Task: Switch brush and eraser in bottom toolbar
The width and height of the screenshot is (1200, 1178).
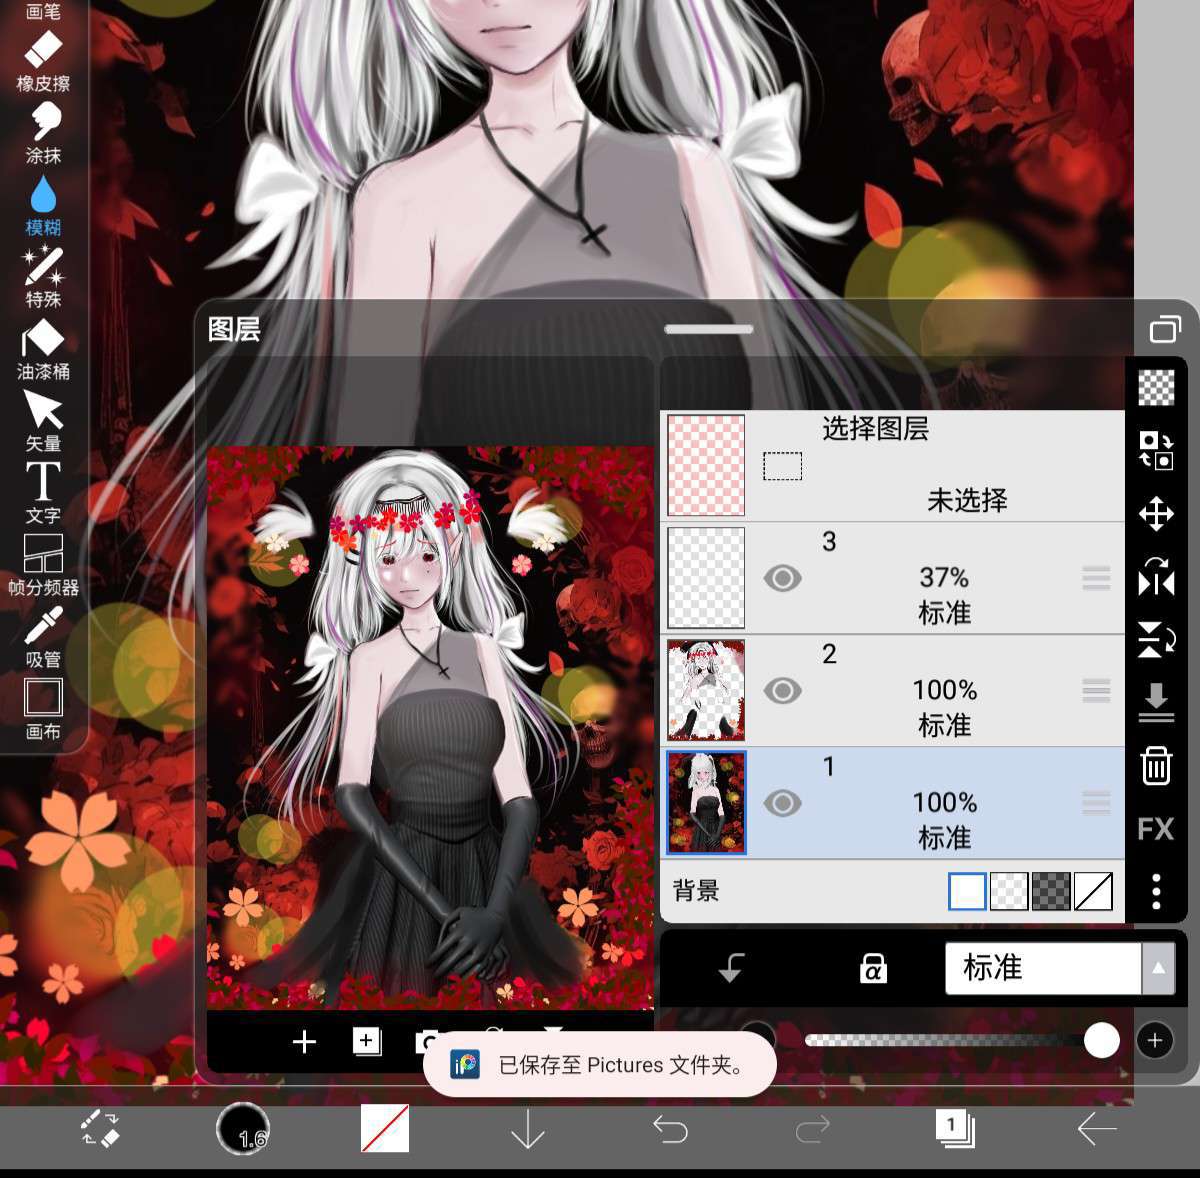Action: tap(100, 1128)
